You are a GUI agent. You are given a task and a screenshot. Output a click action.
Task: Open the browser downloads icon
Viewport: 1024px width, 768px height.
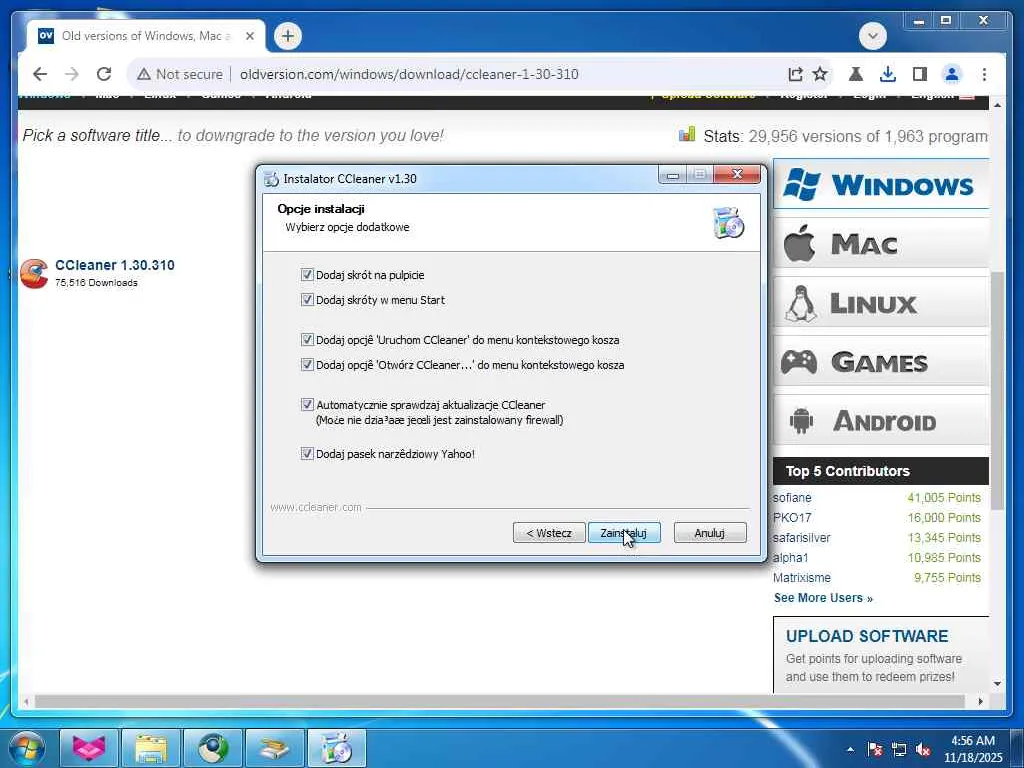888,74
